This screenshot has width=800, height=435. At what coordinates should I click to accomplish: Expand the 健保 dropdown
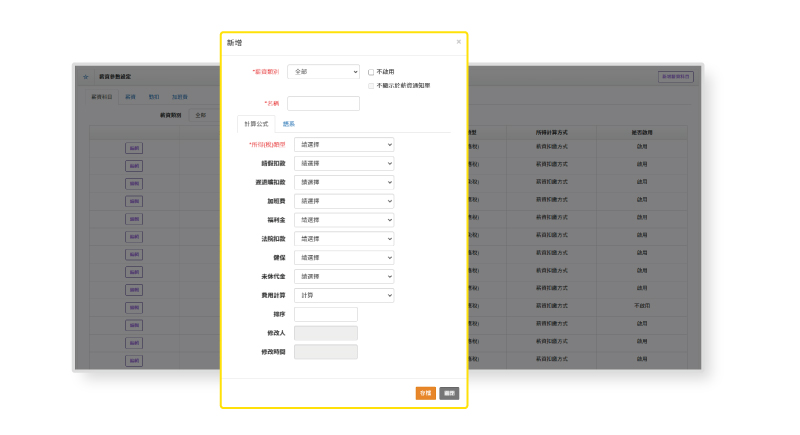[x=344, y=257]
